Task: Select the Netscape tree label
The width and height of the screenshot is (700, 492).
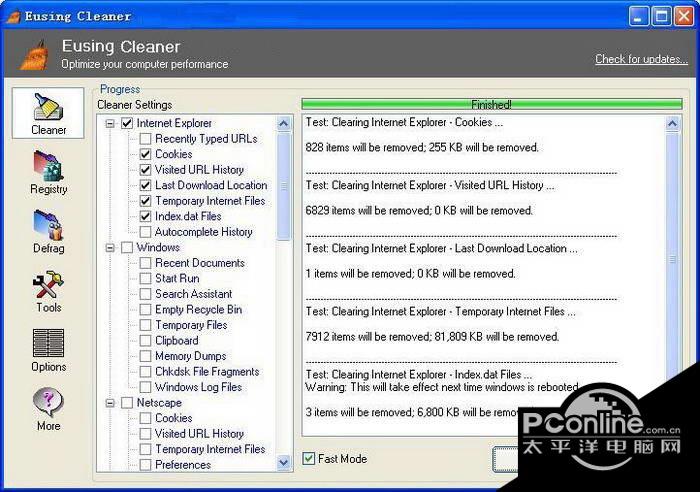Action: coord(159,403)
